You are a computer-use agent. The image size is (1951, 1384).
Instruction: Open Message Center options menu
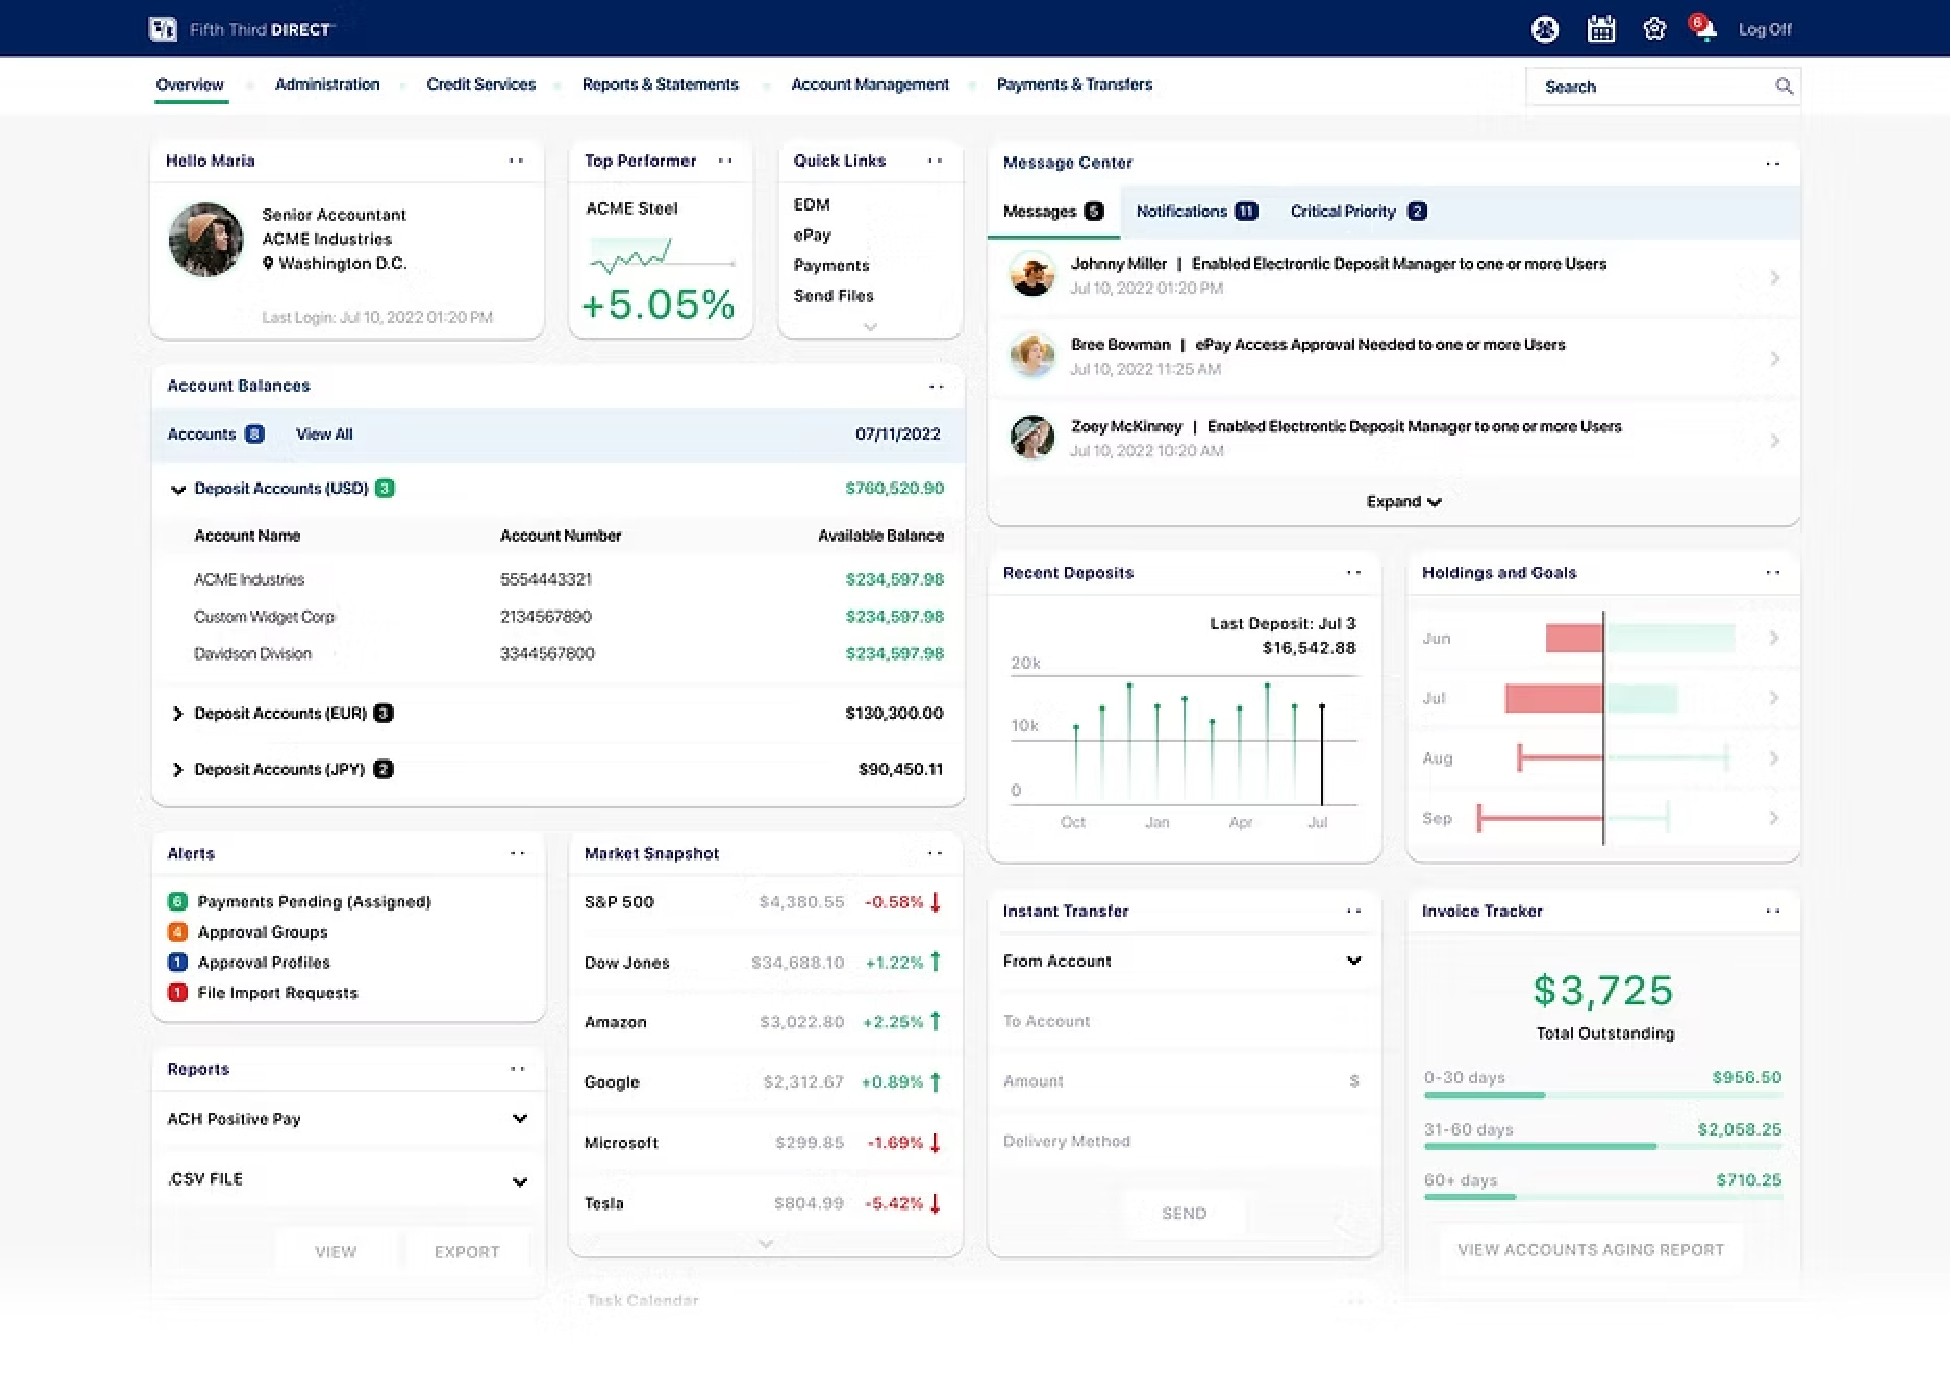pyautogui.click(x=1773, y=163)
